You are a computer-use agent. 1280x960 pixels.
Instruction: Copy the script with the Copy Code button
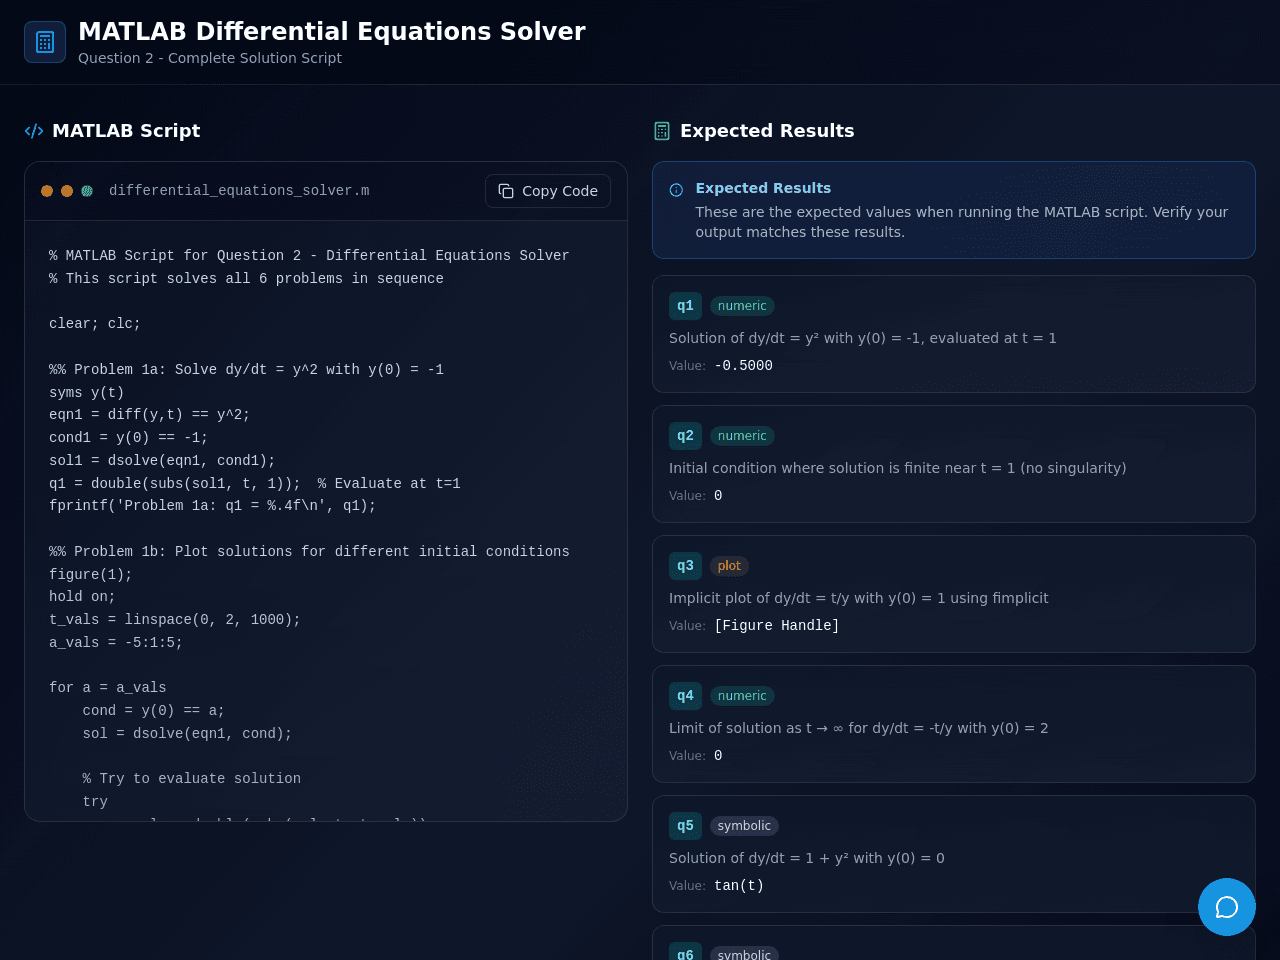[x=548, y=191]
